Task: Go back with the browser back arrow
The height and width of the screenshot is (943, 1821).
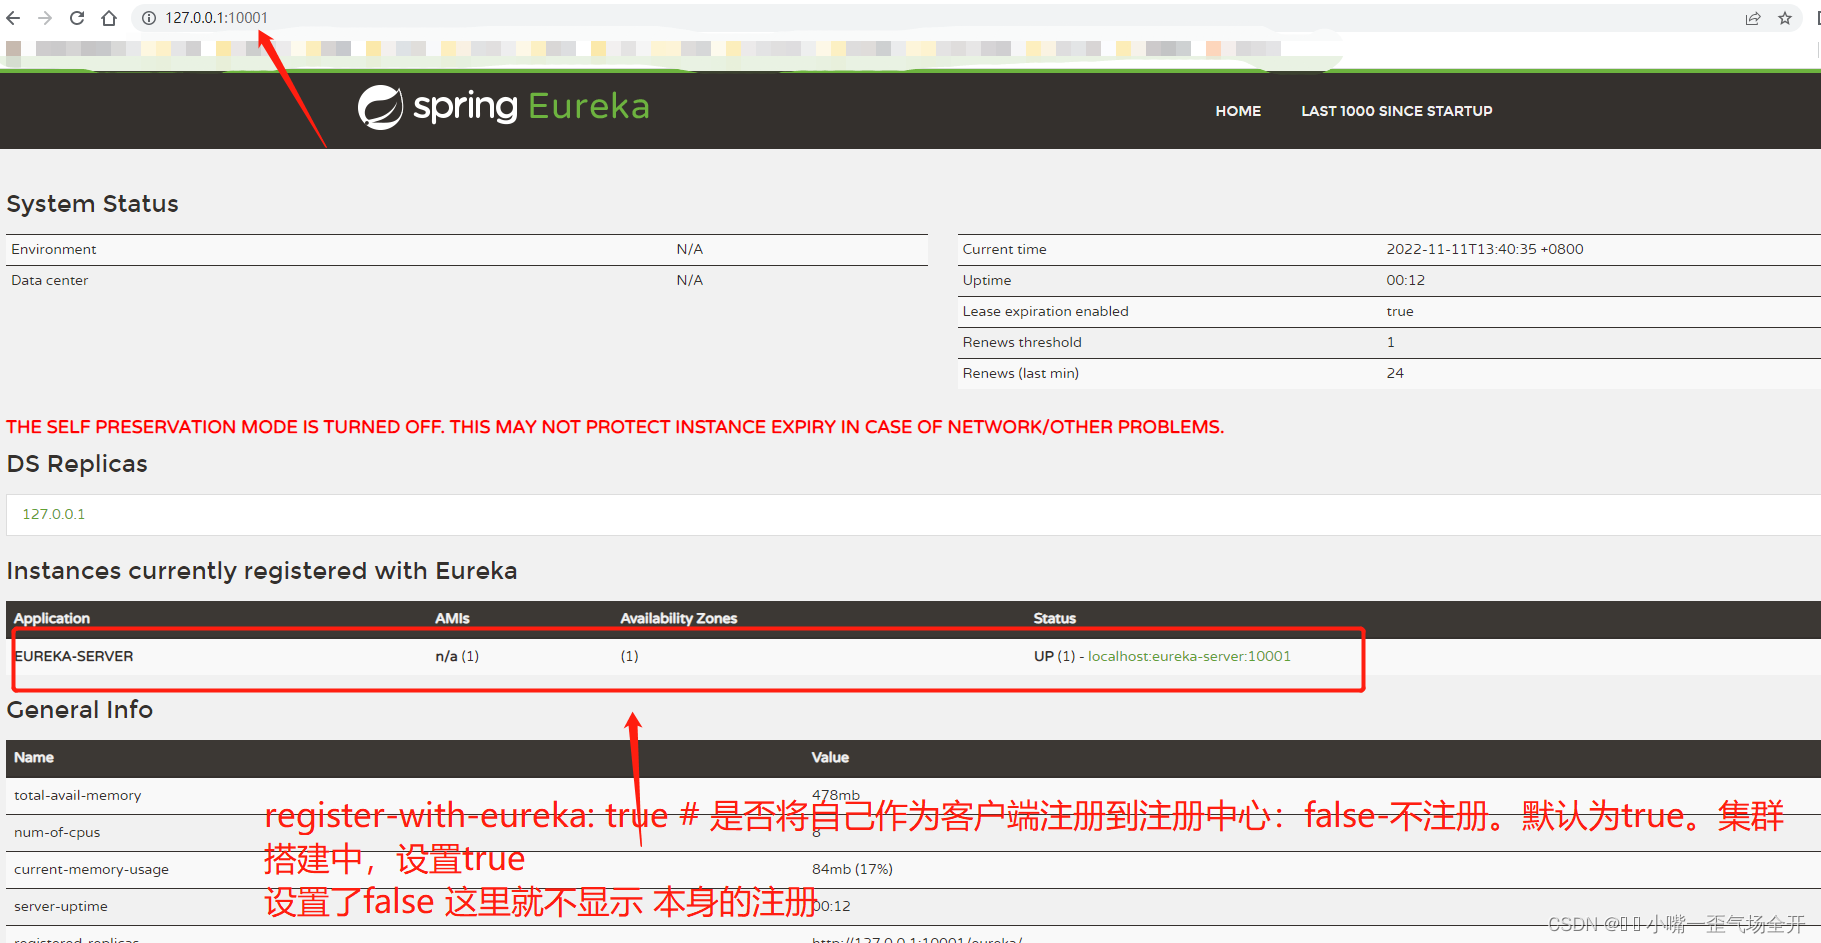Action: click(13, 18)
